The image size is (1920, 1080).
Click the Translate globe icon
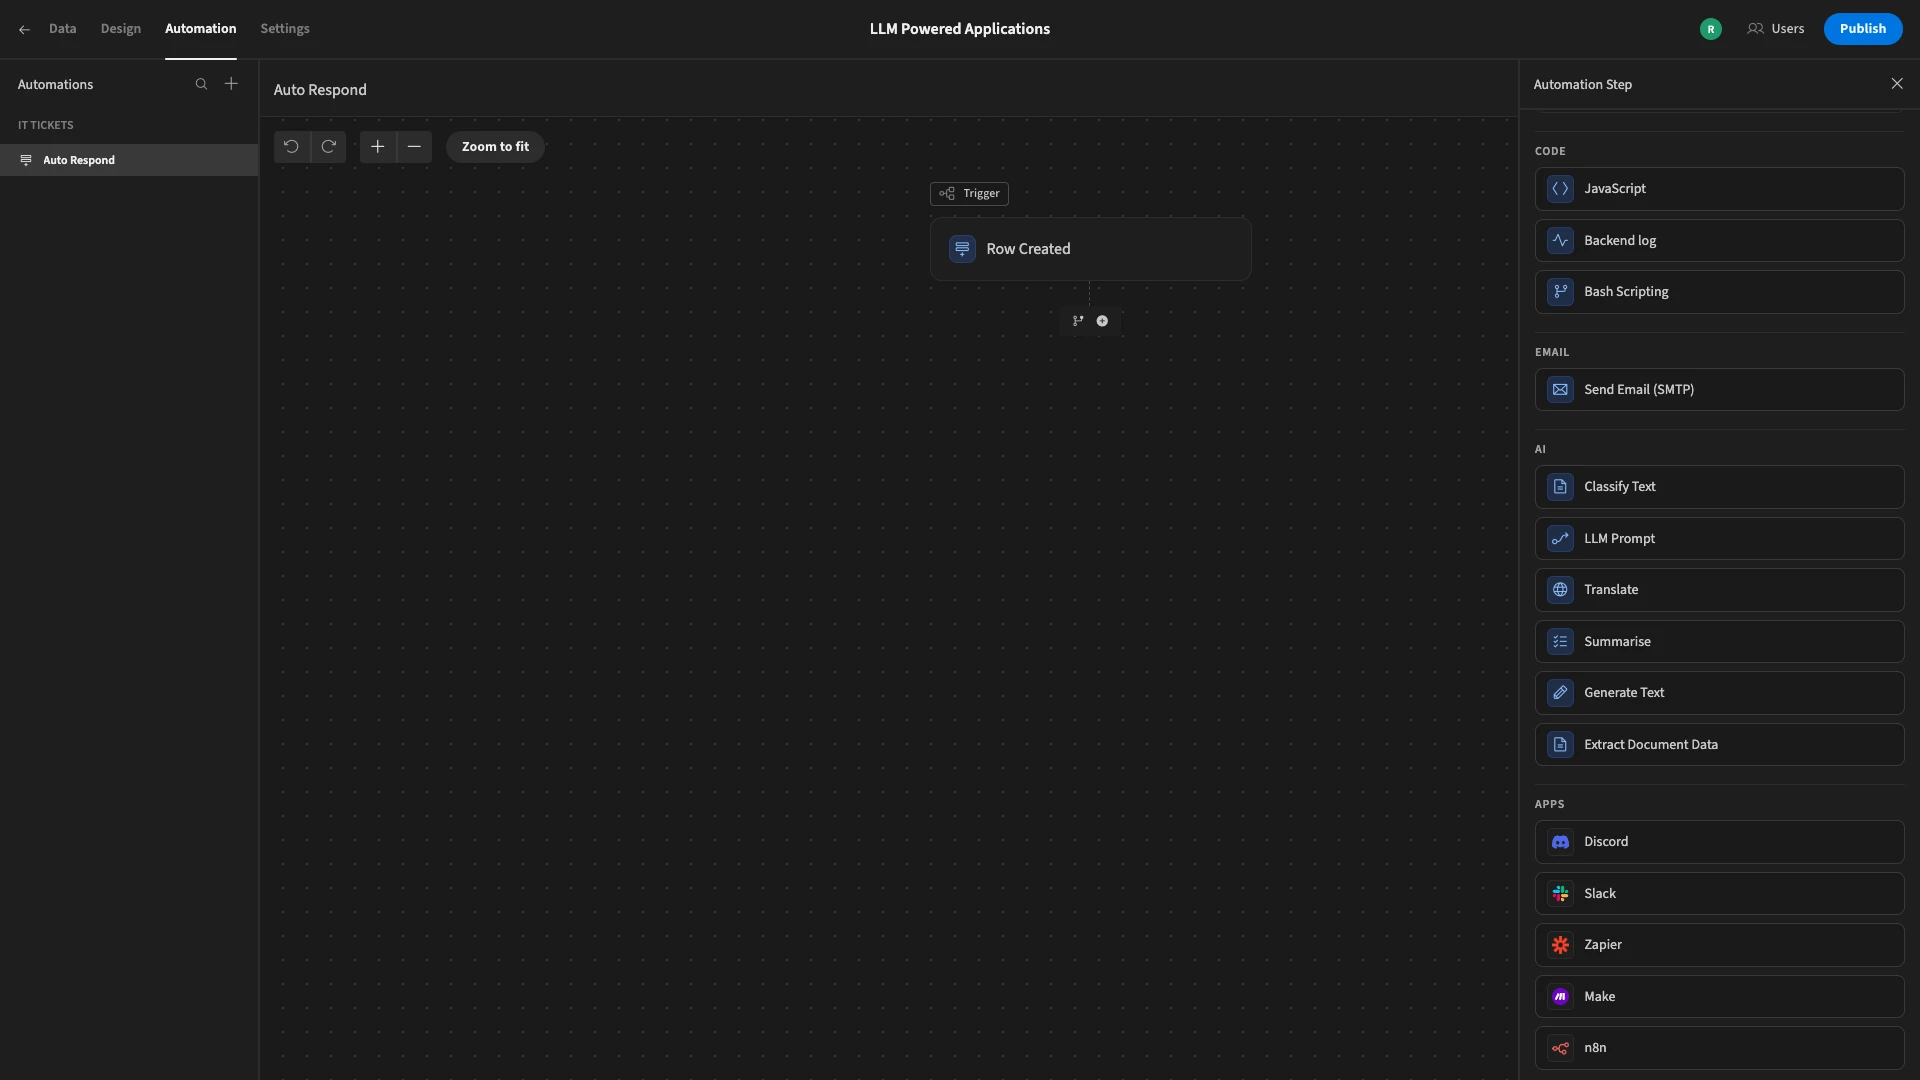[1560, 590]
